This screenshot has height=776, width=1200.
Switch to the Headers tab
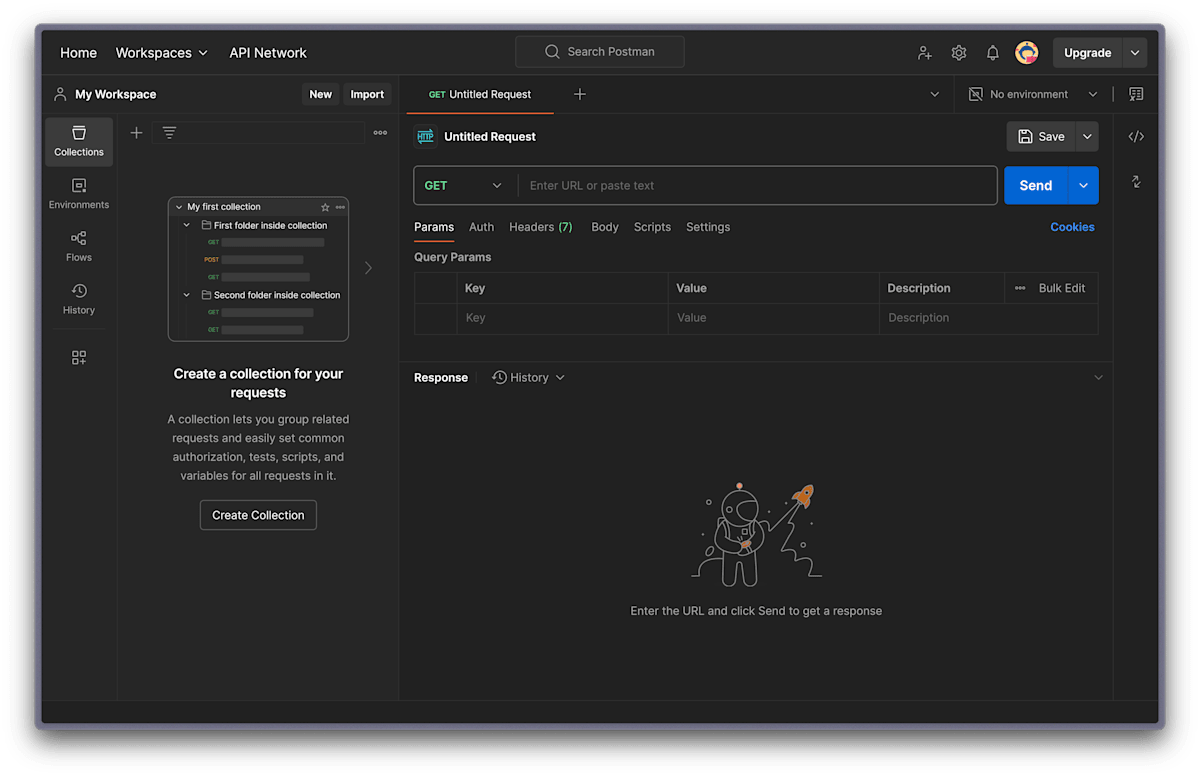[541, 227]
